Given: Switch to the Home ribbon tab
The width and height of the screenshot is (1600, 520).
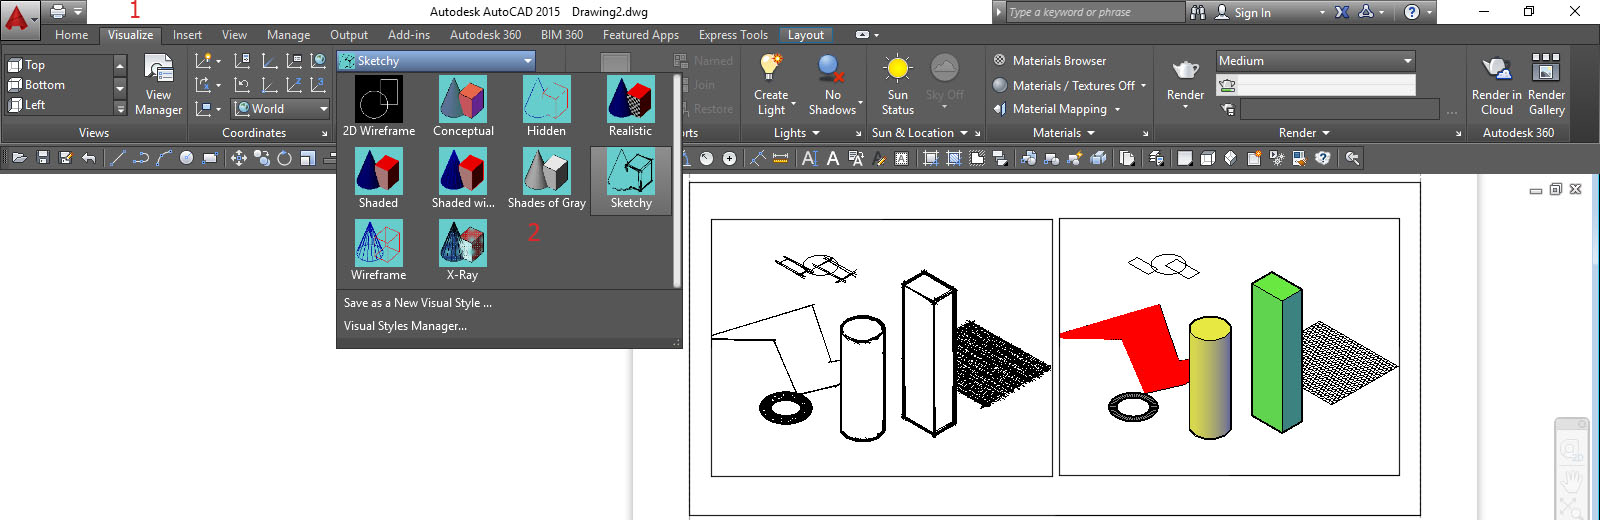Looking at the screenshot, I should pyautogui.click(x=71, y=35).
